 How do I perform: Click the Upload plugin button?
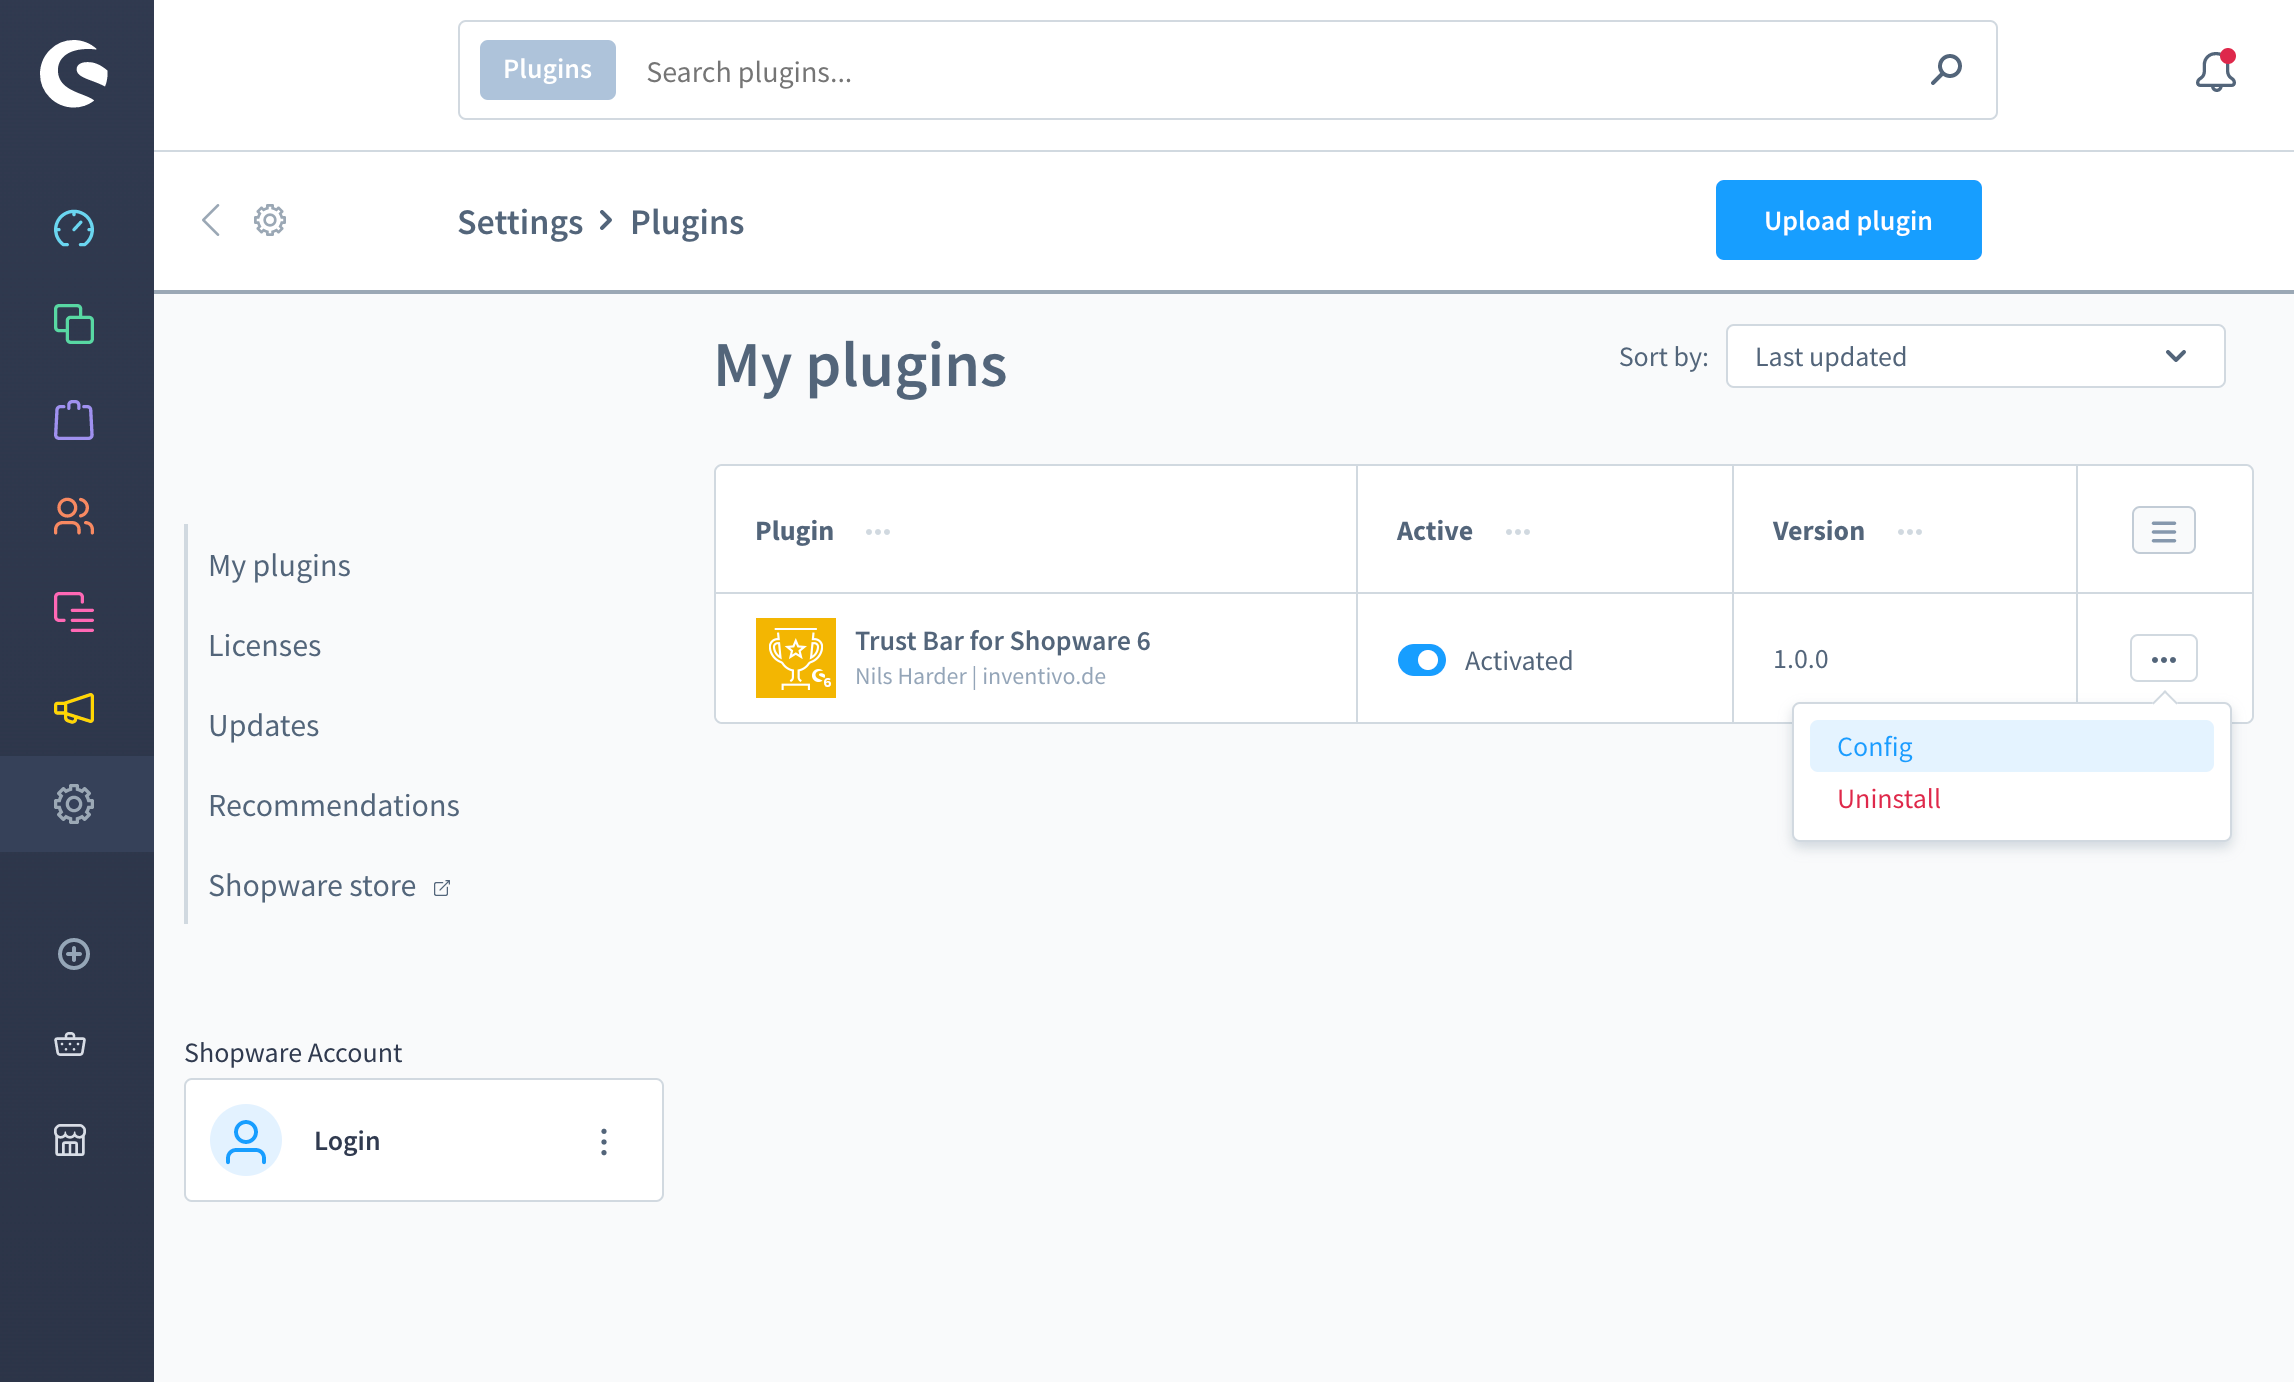pos(1848,220)
